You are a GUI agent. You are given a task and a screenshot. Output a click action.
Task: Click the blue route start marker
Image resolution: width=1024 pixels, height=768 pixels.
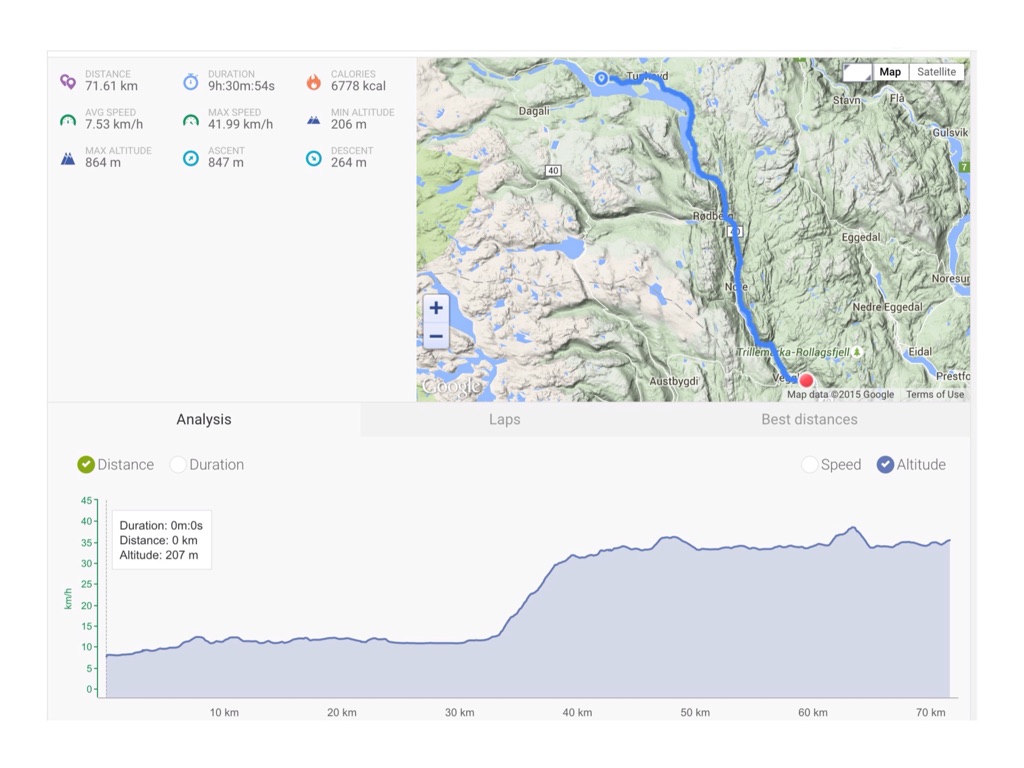click(x=602, y=77)
